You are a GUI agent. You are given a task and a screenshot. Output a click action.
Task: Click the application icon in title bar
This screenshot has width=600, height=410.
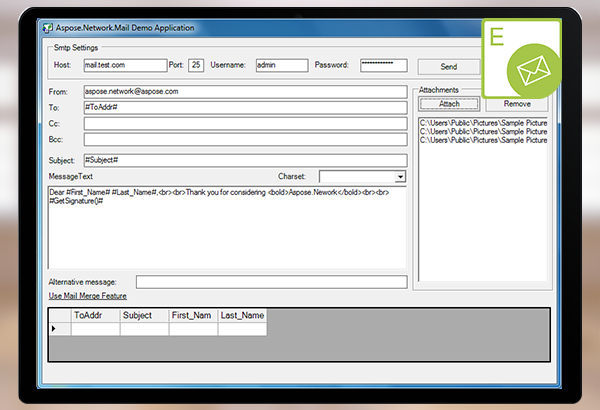click(48, 28)
